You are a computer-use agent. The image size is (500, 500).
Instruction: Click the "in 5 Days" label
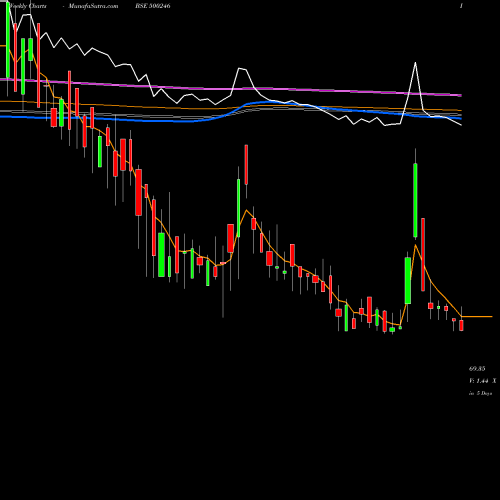tap(480, 393)
